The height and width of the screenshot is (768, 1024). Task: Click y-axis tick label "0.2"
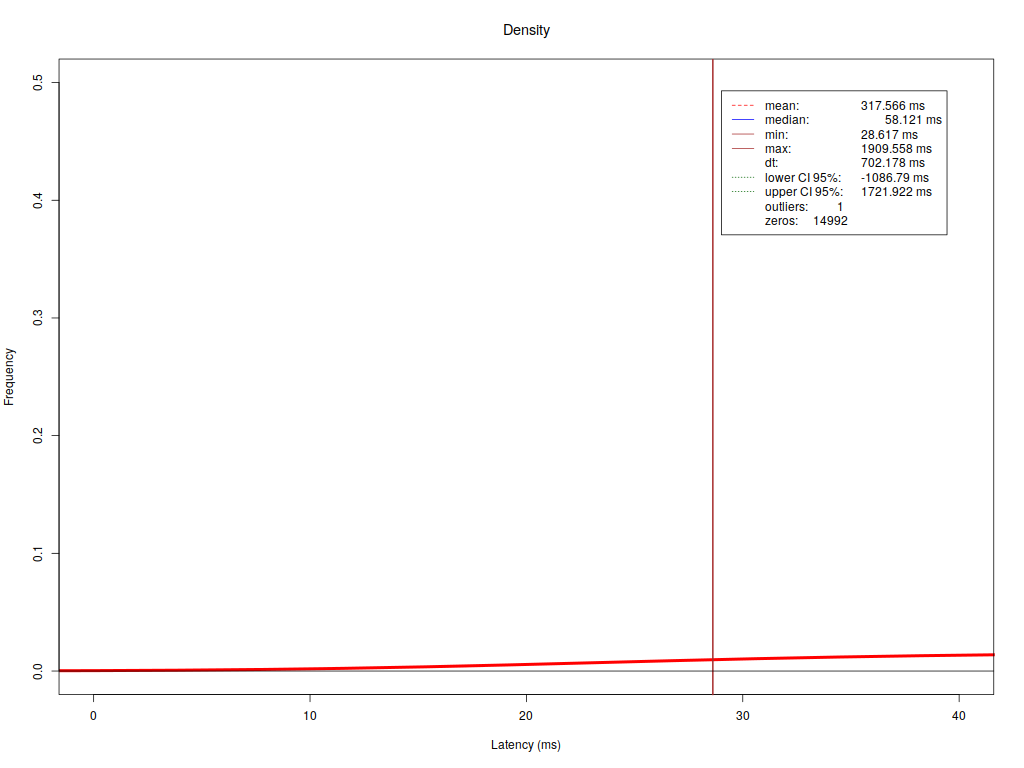(38, 436)
